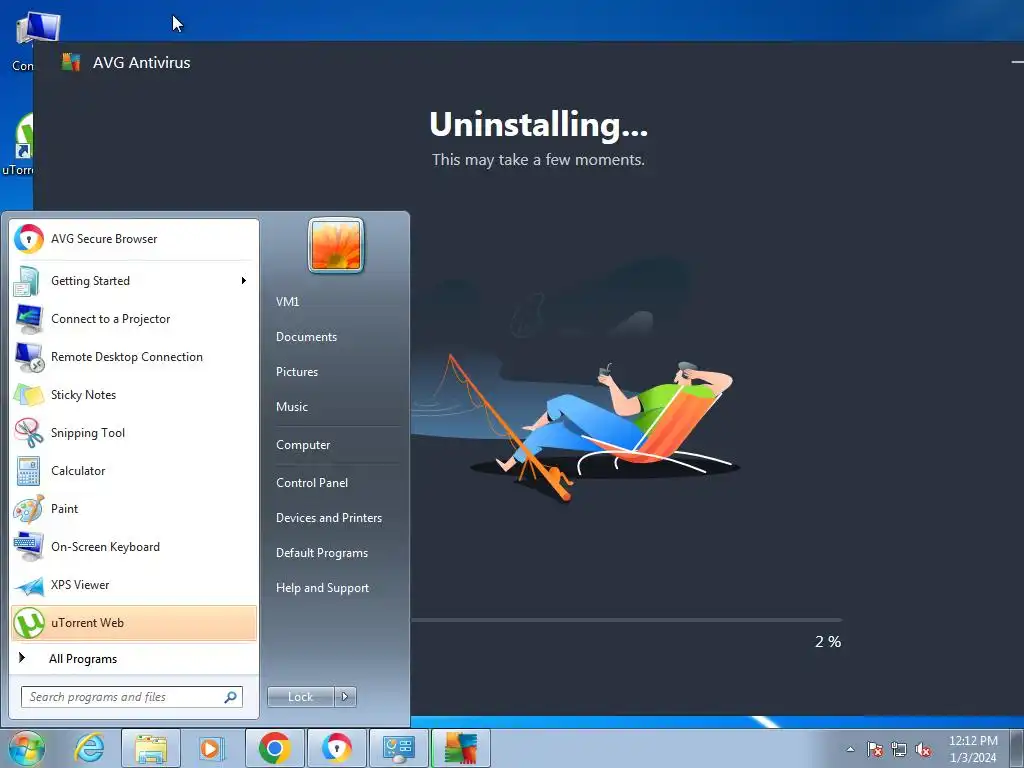Click the Action Center flag tray icon
Viewport: 1024px width, 768px height.
coord(875,749)
